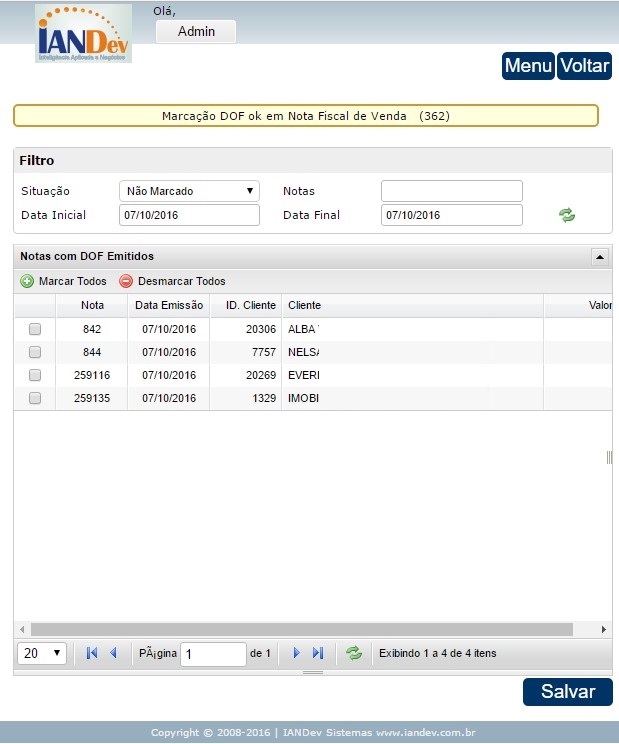The width and height of the screenshot is (619, 744).
Task: Click client ID 20306
Action: [x=261, y=329]
